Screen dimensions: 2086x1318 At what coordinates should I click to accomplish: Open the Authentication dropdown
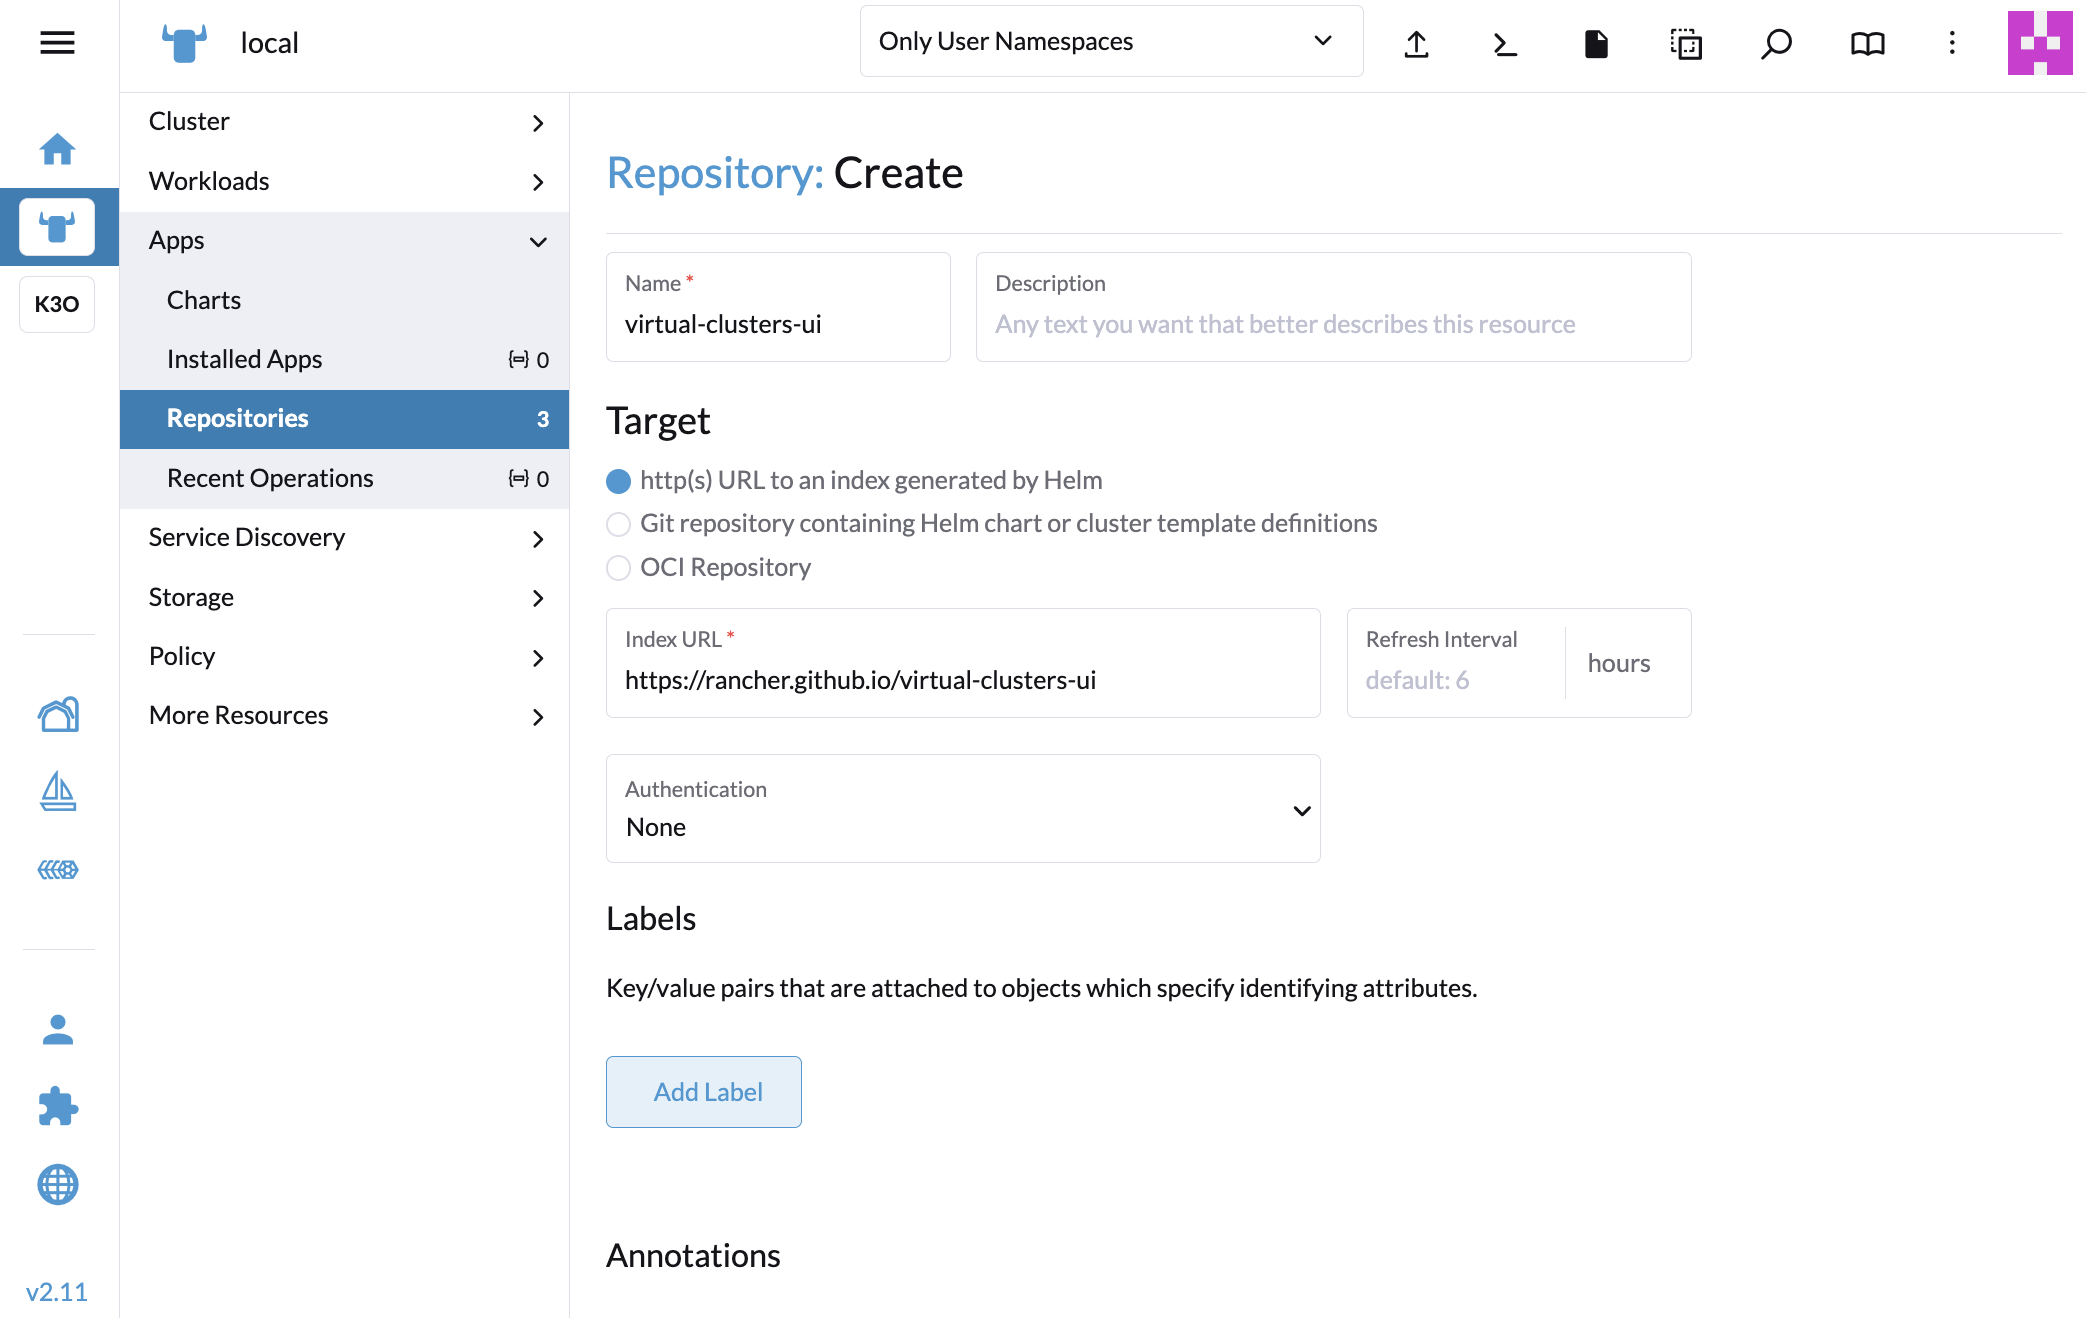pyautogui.click(x=962, y=809)
